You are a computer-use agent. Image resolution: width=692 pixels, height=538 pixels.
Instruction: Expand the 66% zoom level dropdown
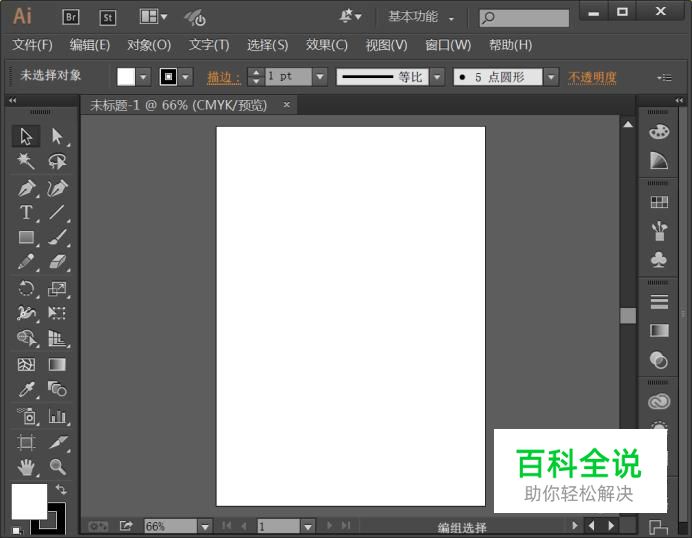pyautogui.click(x=204, y=526)
